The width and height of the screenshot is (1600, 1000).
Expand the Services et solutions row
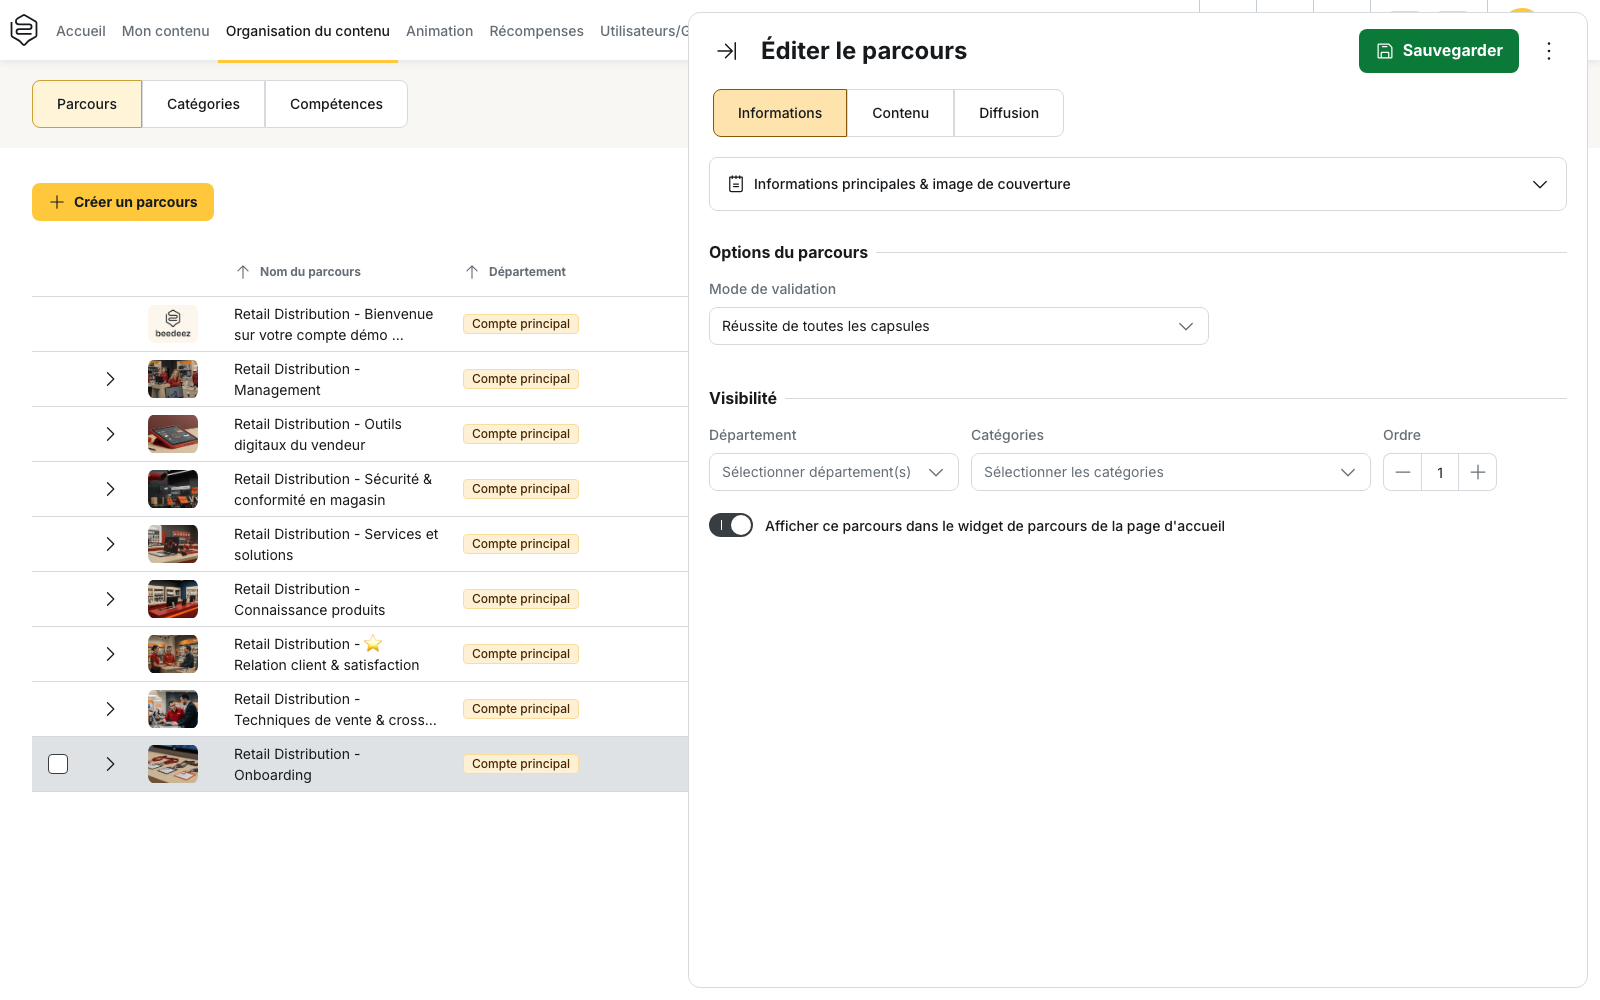(x=110, y=544)
